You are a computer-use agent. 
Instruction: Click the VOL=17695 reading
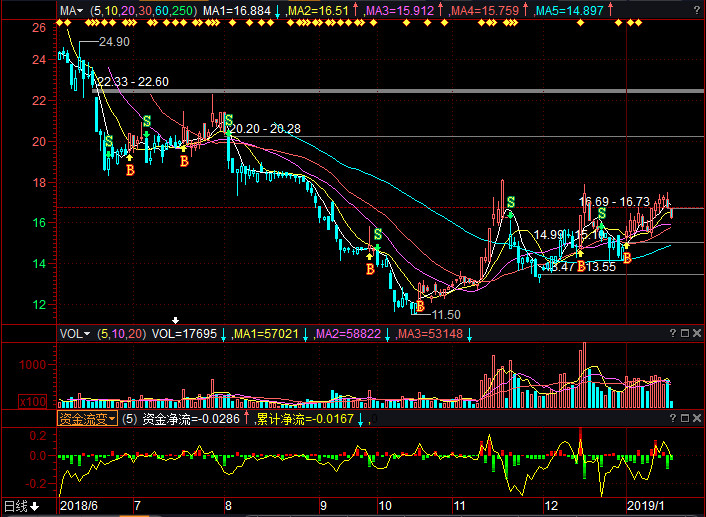[184, 334]
